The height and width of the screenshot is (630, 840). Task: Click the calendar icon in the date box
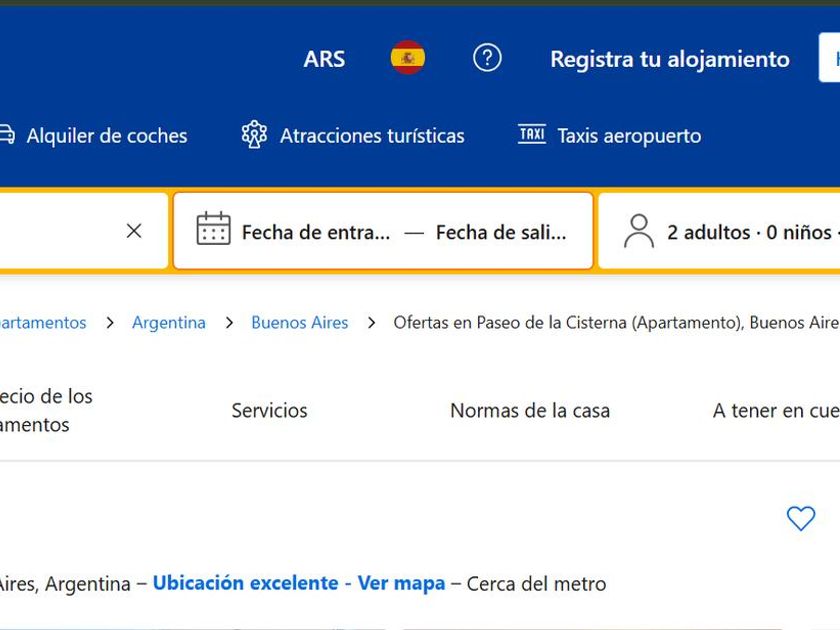tap(213, 229)
